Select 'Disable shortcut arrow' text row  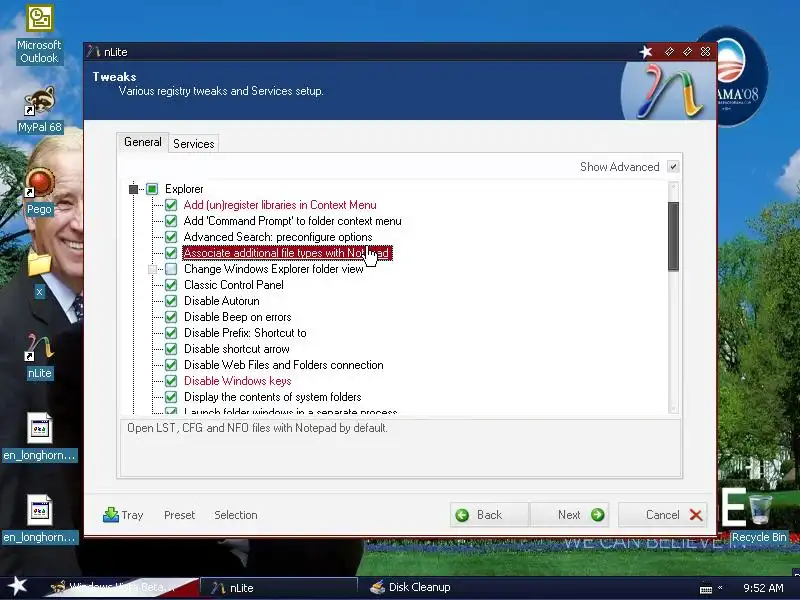237,349
